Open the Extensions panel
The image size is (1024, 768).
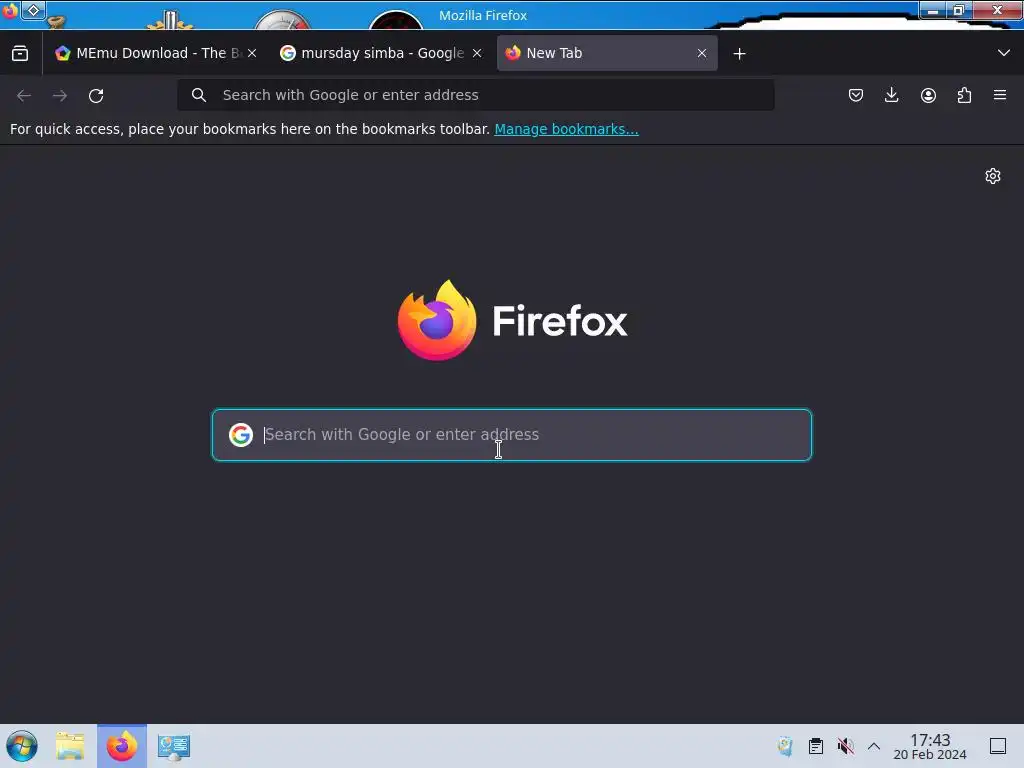[964, 95]
